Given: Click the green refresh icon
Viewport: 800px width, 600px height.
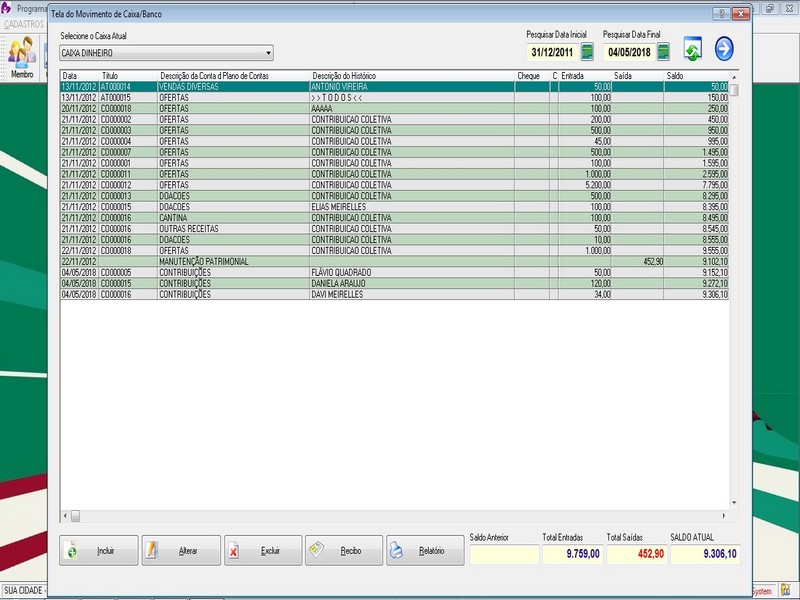Looking at the screenshot, I should coord(693,49).
